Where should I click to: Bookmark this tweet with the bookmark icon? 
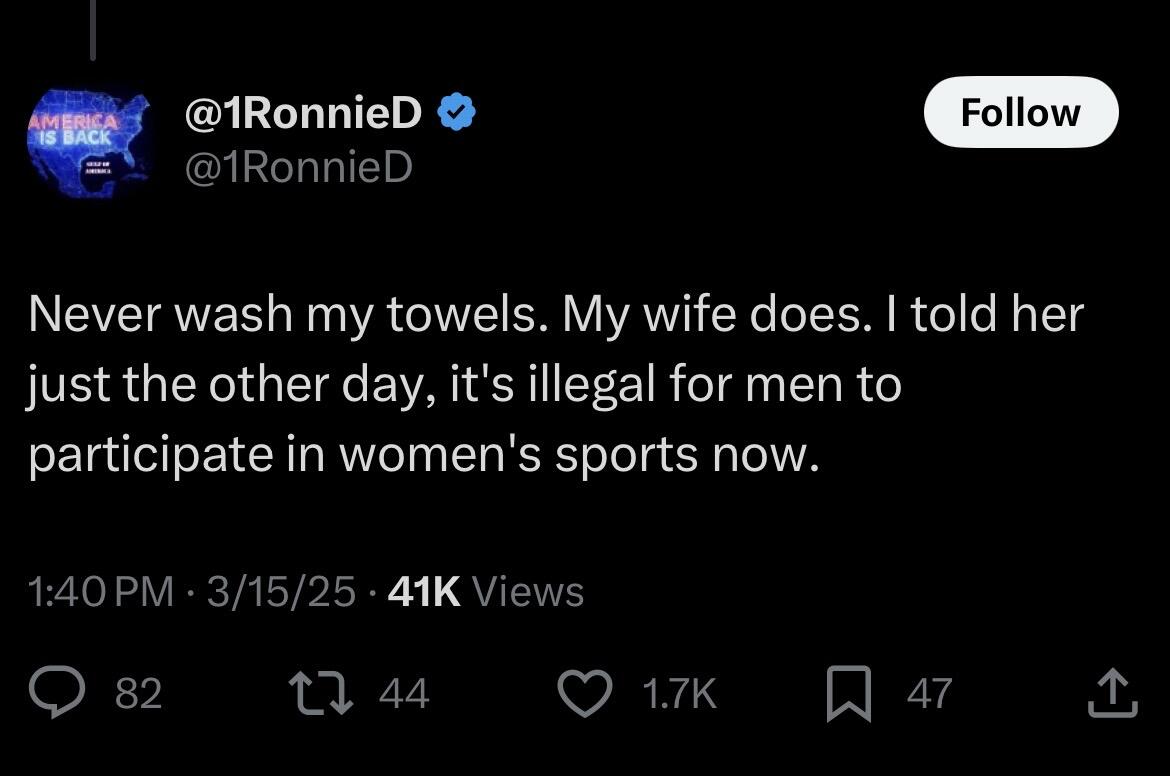click(849, 693)
